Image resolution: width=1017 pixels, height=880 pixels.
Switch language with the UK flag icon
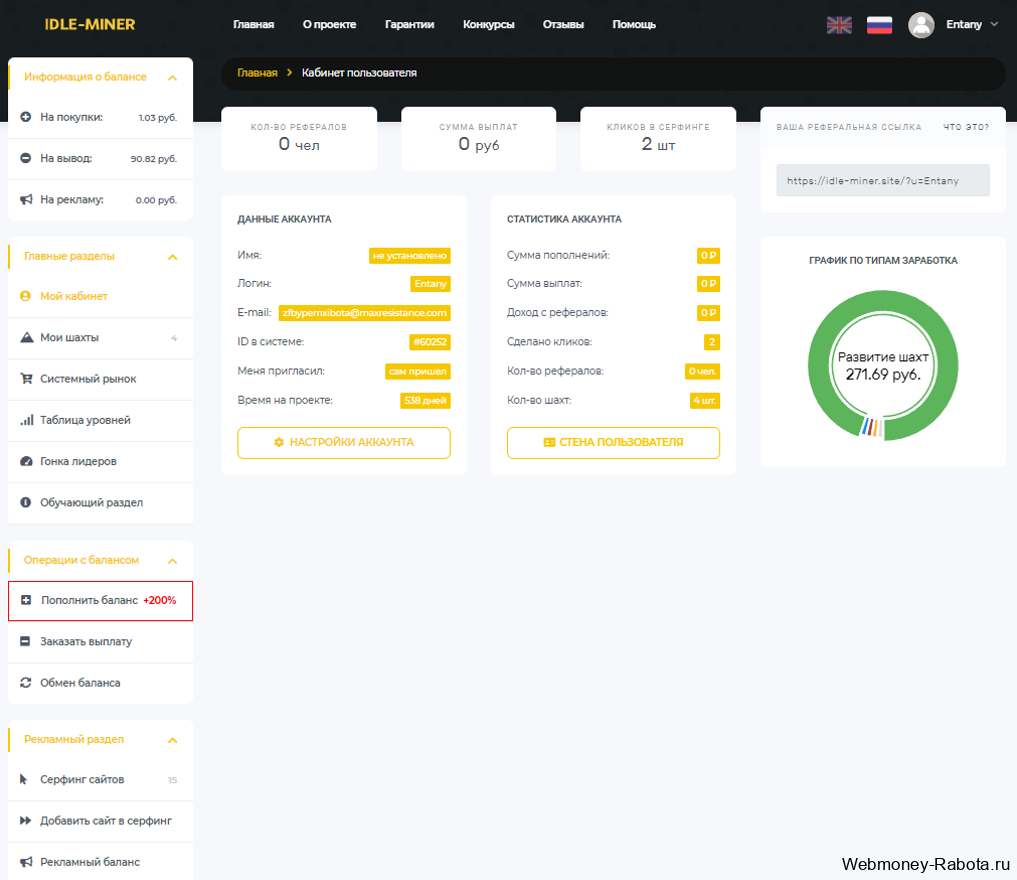(x=839, y=25)
